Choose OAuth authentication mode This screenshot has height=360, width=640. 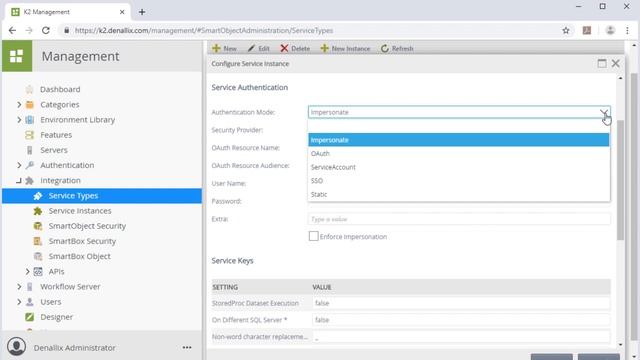[459, 153]
